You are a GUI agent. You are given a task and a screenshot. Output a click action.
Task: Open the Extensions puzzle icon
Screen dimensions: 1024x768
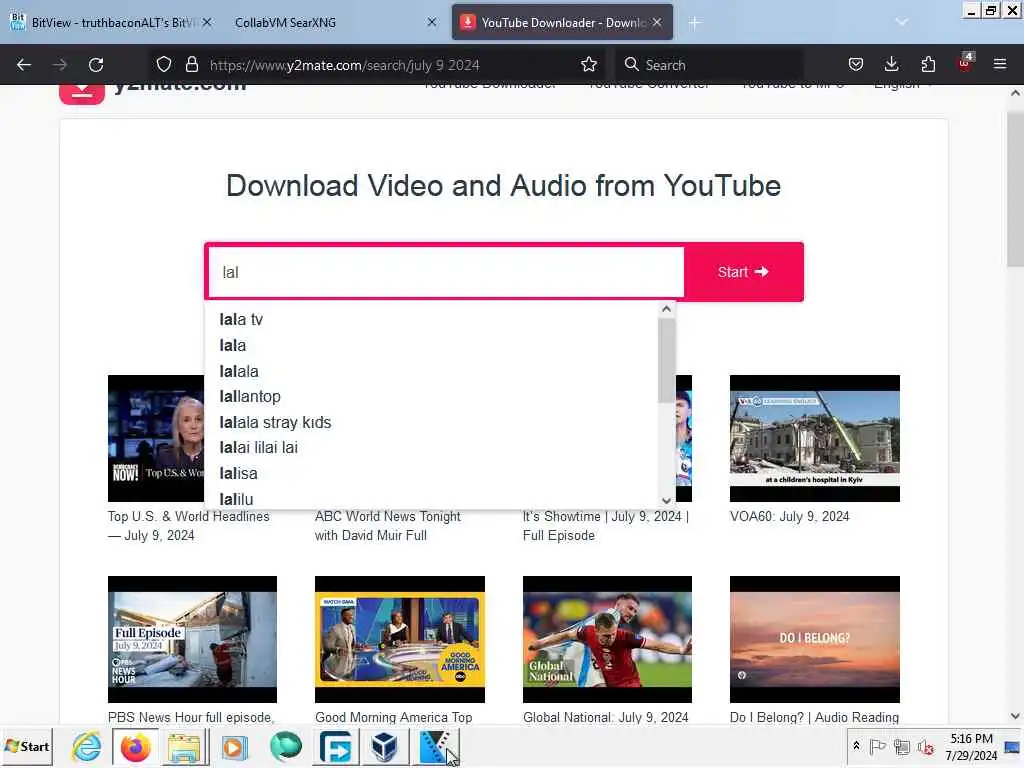(928, 64)
